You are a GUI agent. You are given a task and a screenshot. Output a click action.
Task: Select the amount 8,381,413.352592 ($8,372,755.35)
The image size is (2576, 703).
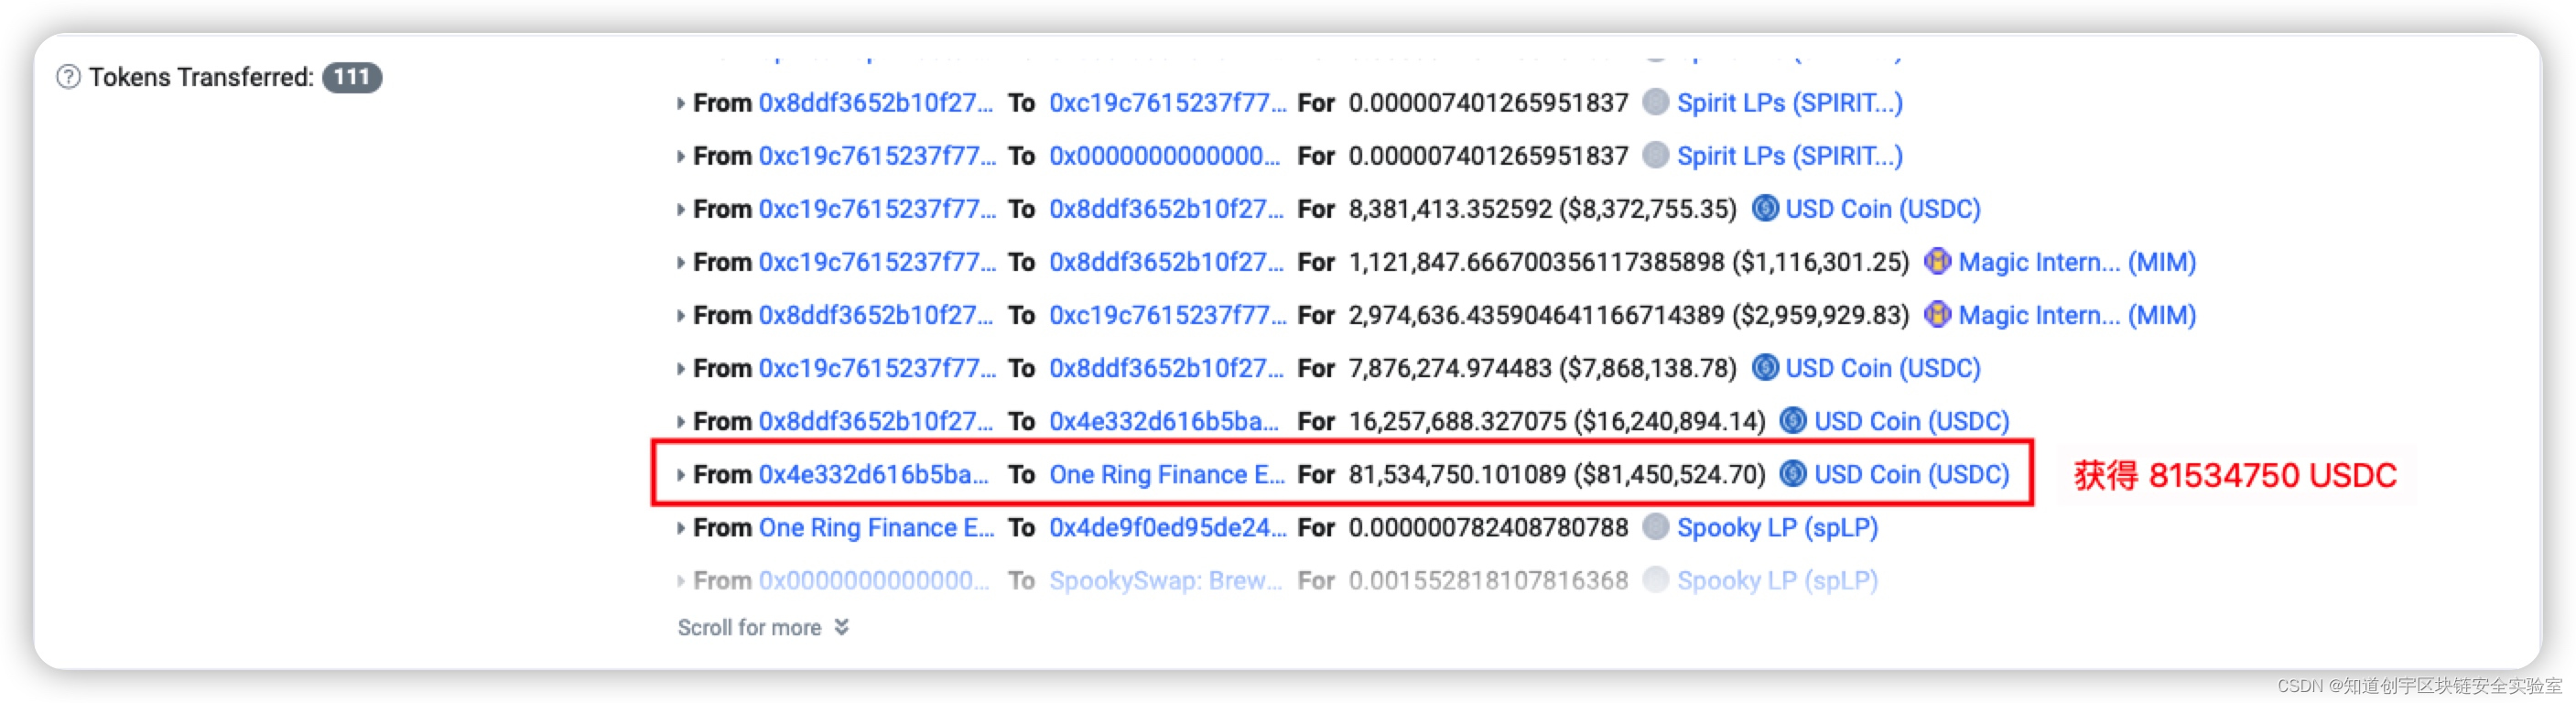1542,209
